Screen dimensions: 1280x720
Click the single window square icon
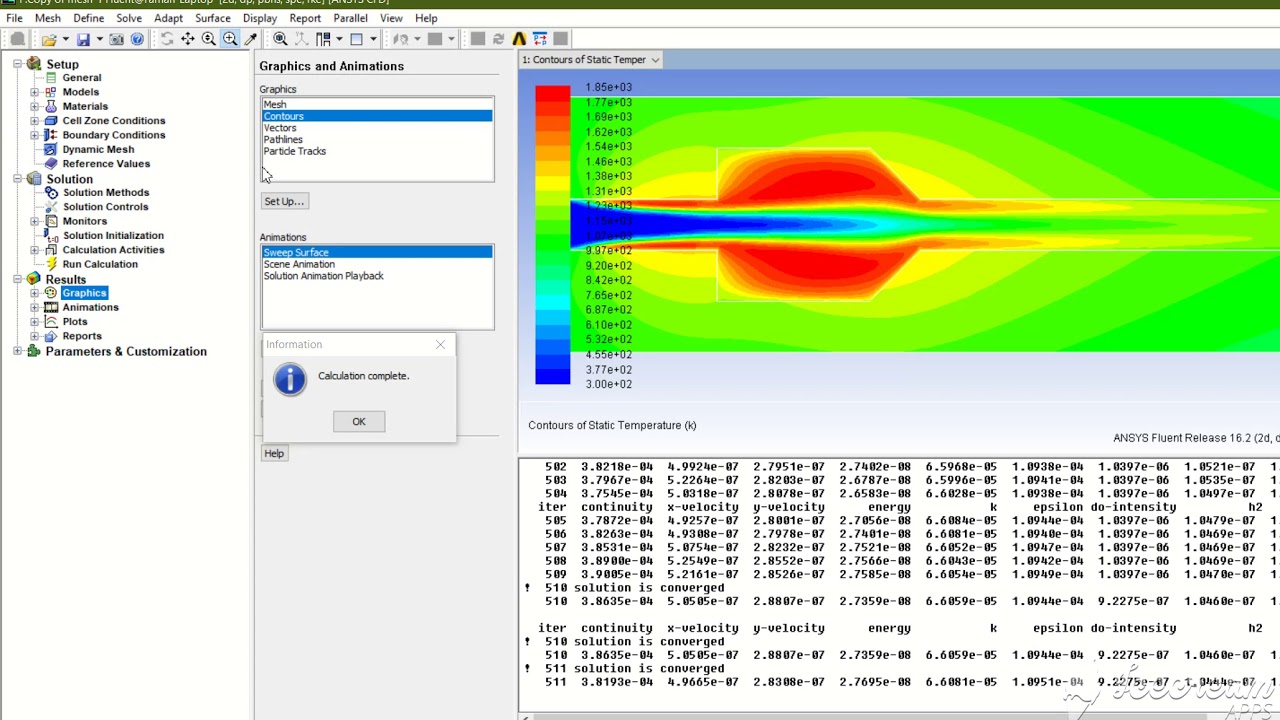[356, 39]
